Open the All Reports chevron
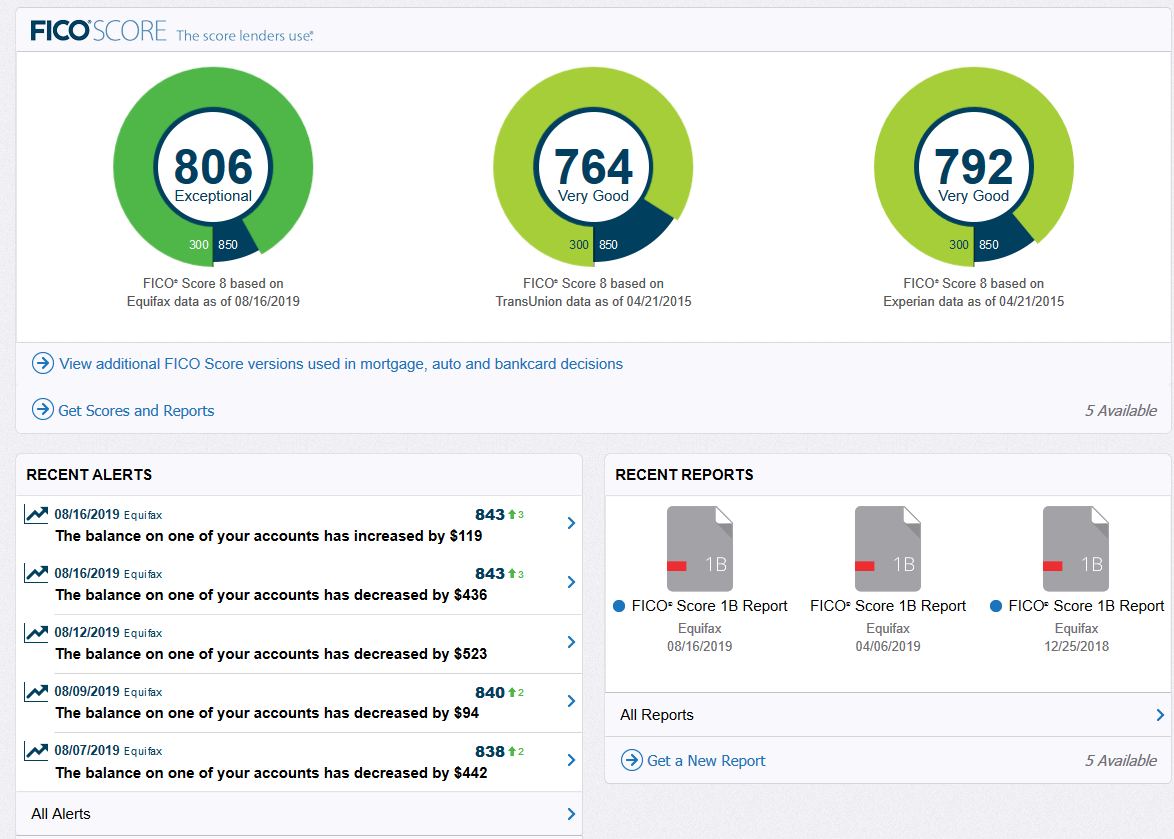 tap(1160, 716)
